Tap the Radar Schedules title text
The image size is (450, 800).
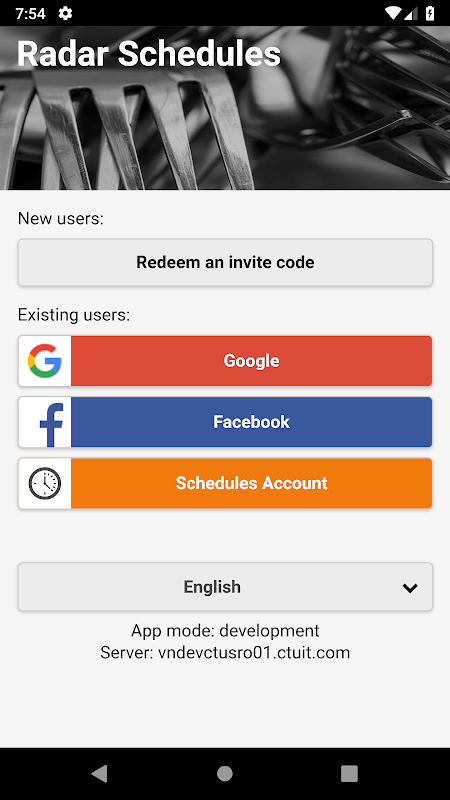[x=149, y=54]
